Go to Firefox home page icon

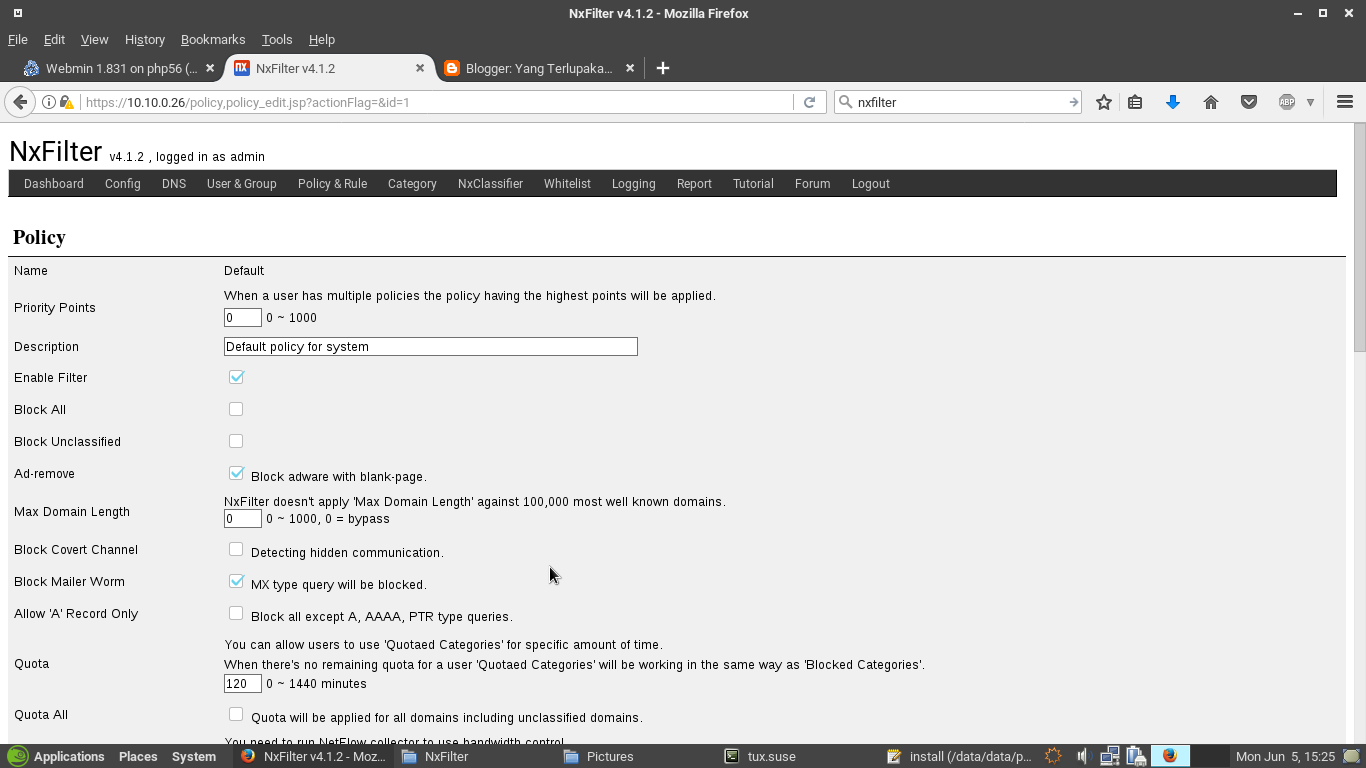1211,102
